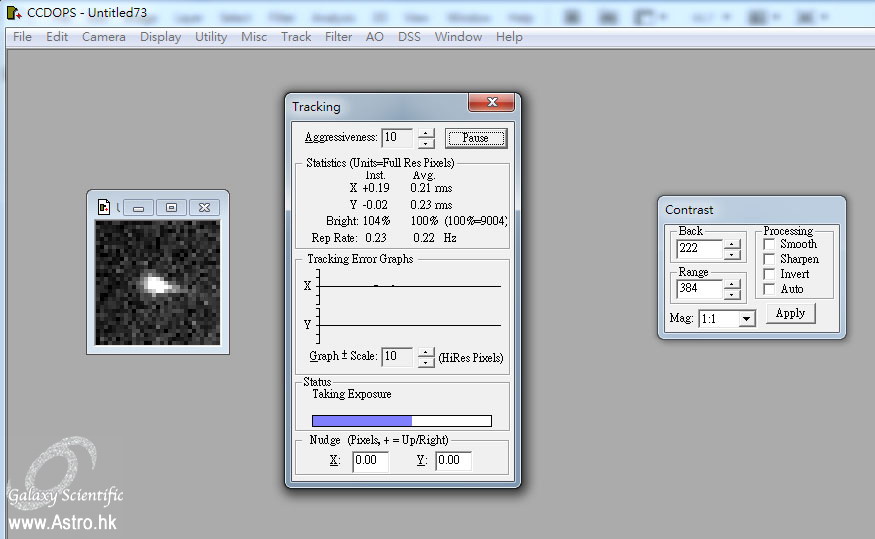Restore the small star image window
This screenshot has height=539, width=875.
click(x=171, y=207)
